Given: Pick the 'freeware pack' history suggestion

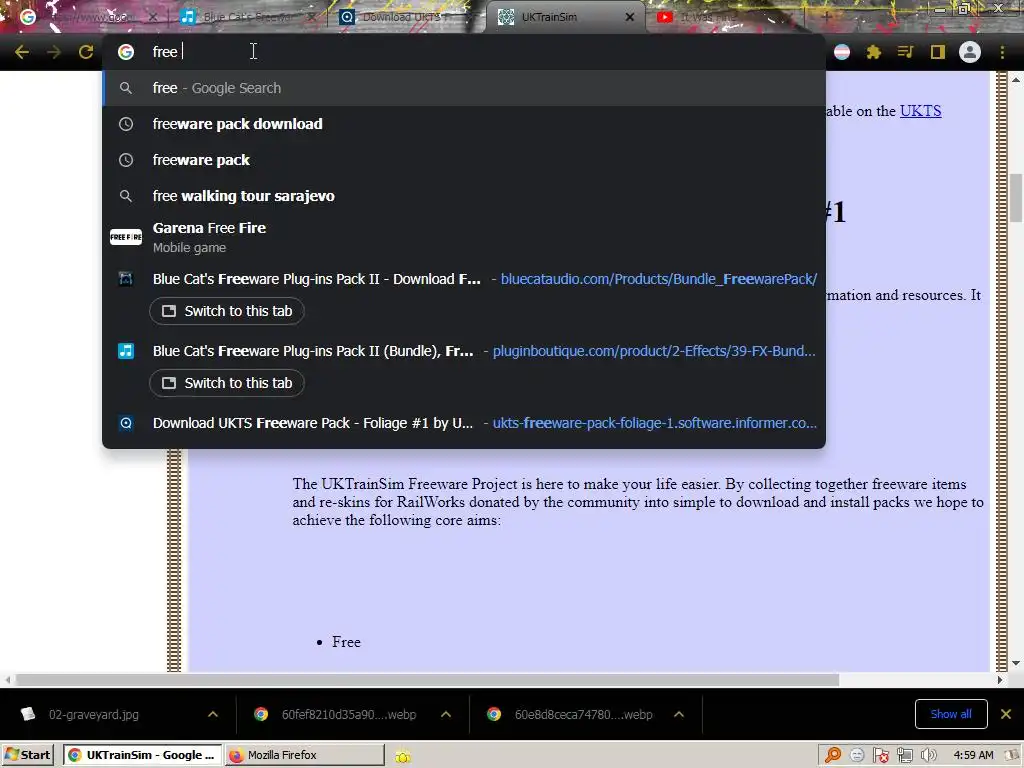Looking at the screenshot, I should click(x=464, y=160).
